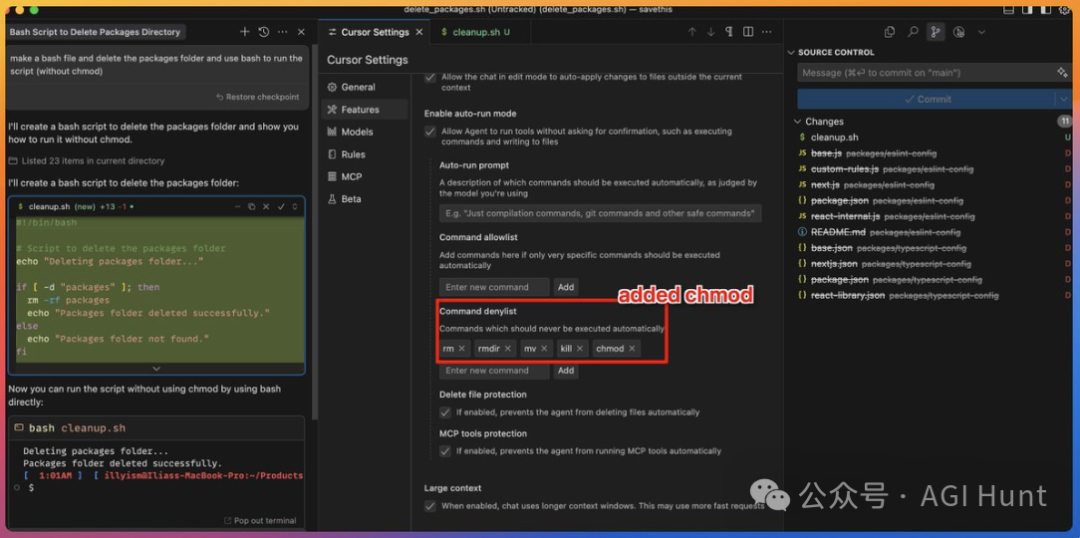Screen dimensions: 1080x538
Task: Open chat history clock icon
Action: (264, 32)
